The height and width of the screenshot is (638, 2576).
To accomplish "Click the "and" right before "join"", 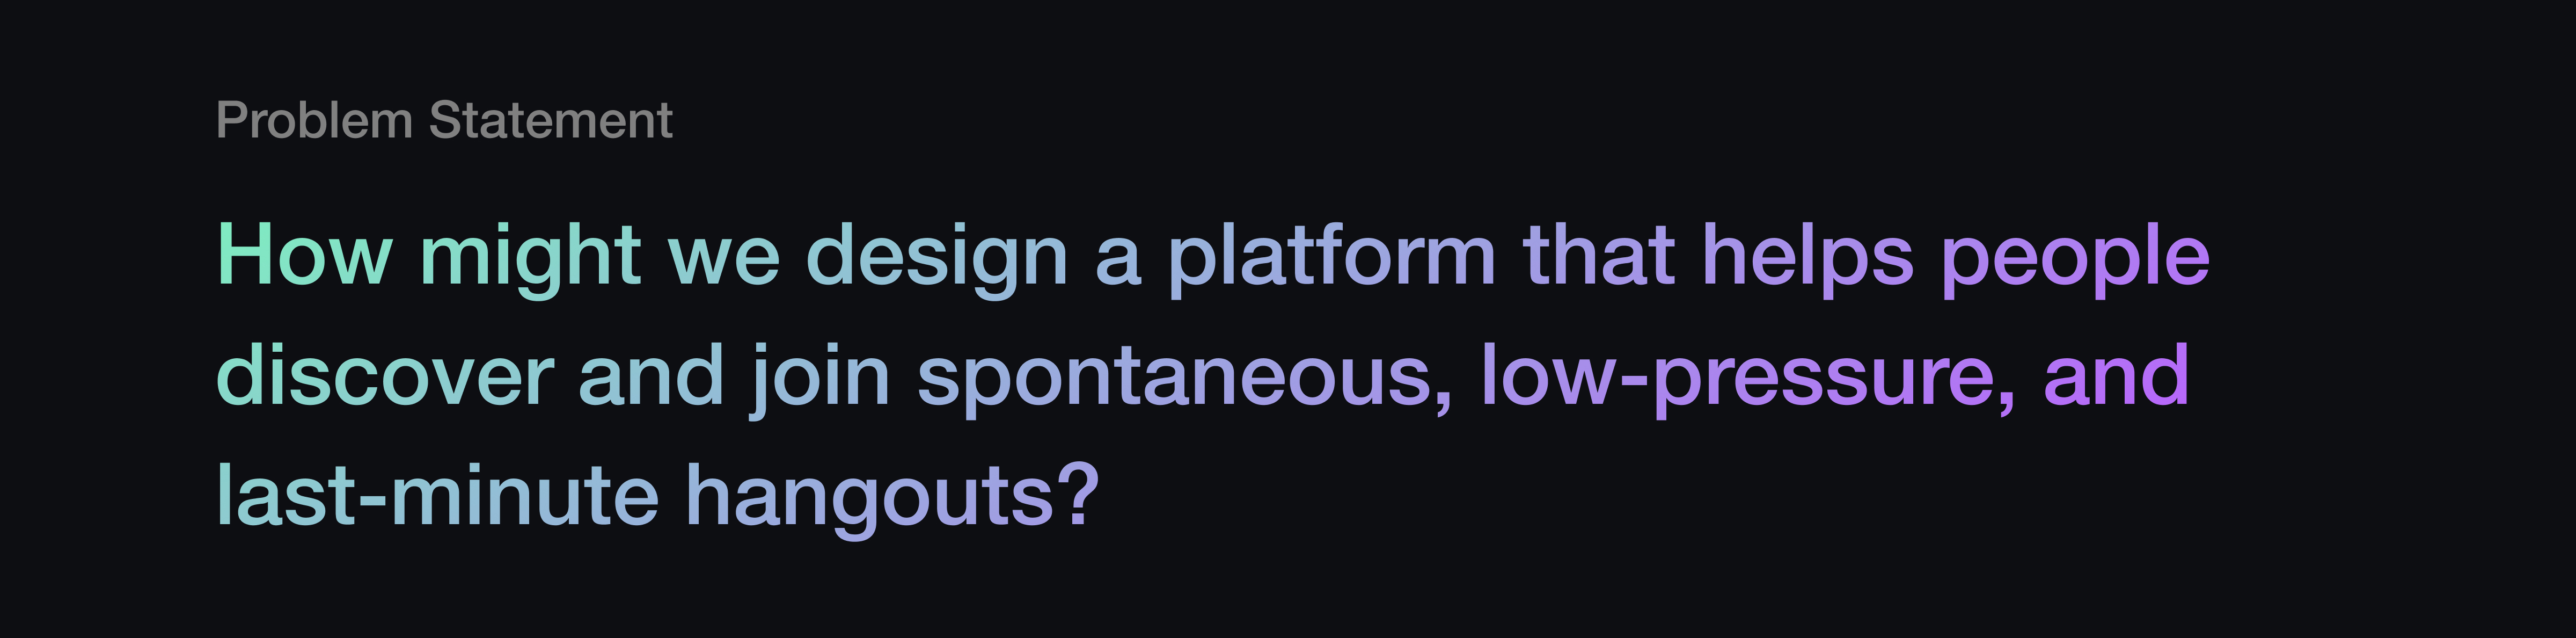I will (651, 376).
